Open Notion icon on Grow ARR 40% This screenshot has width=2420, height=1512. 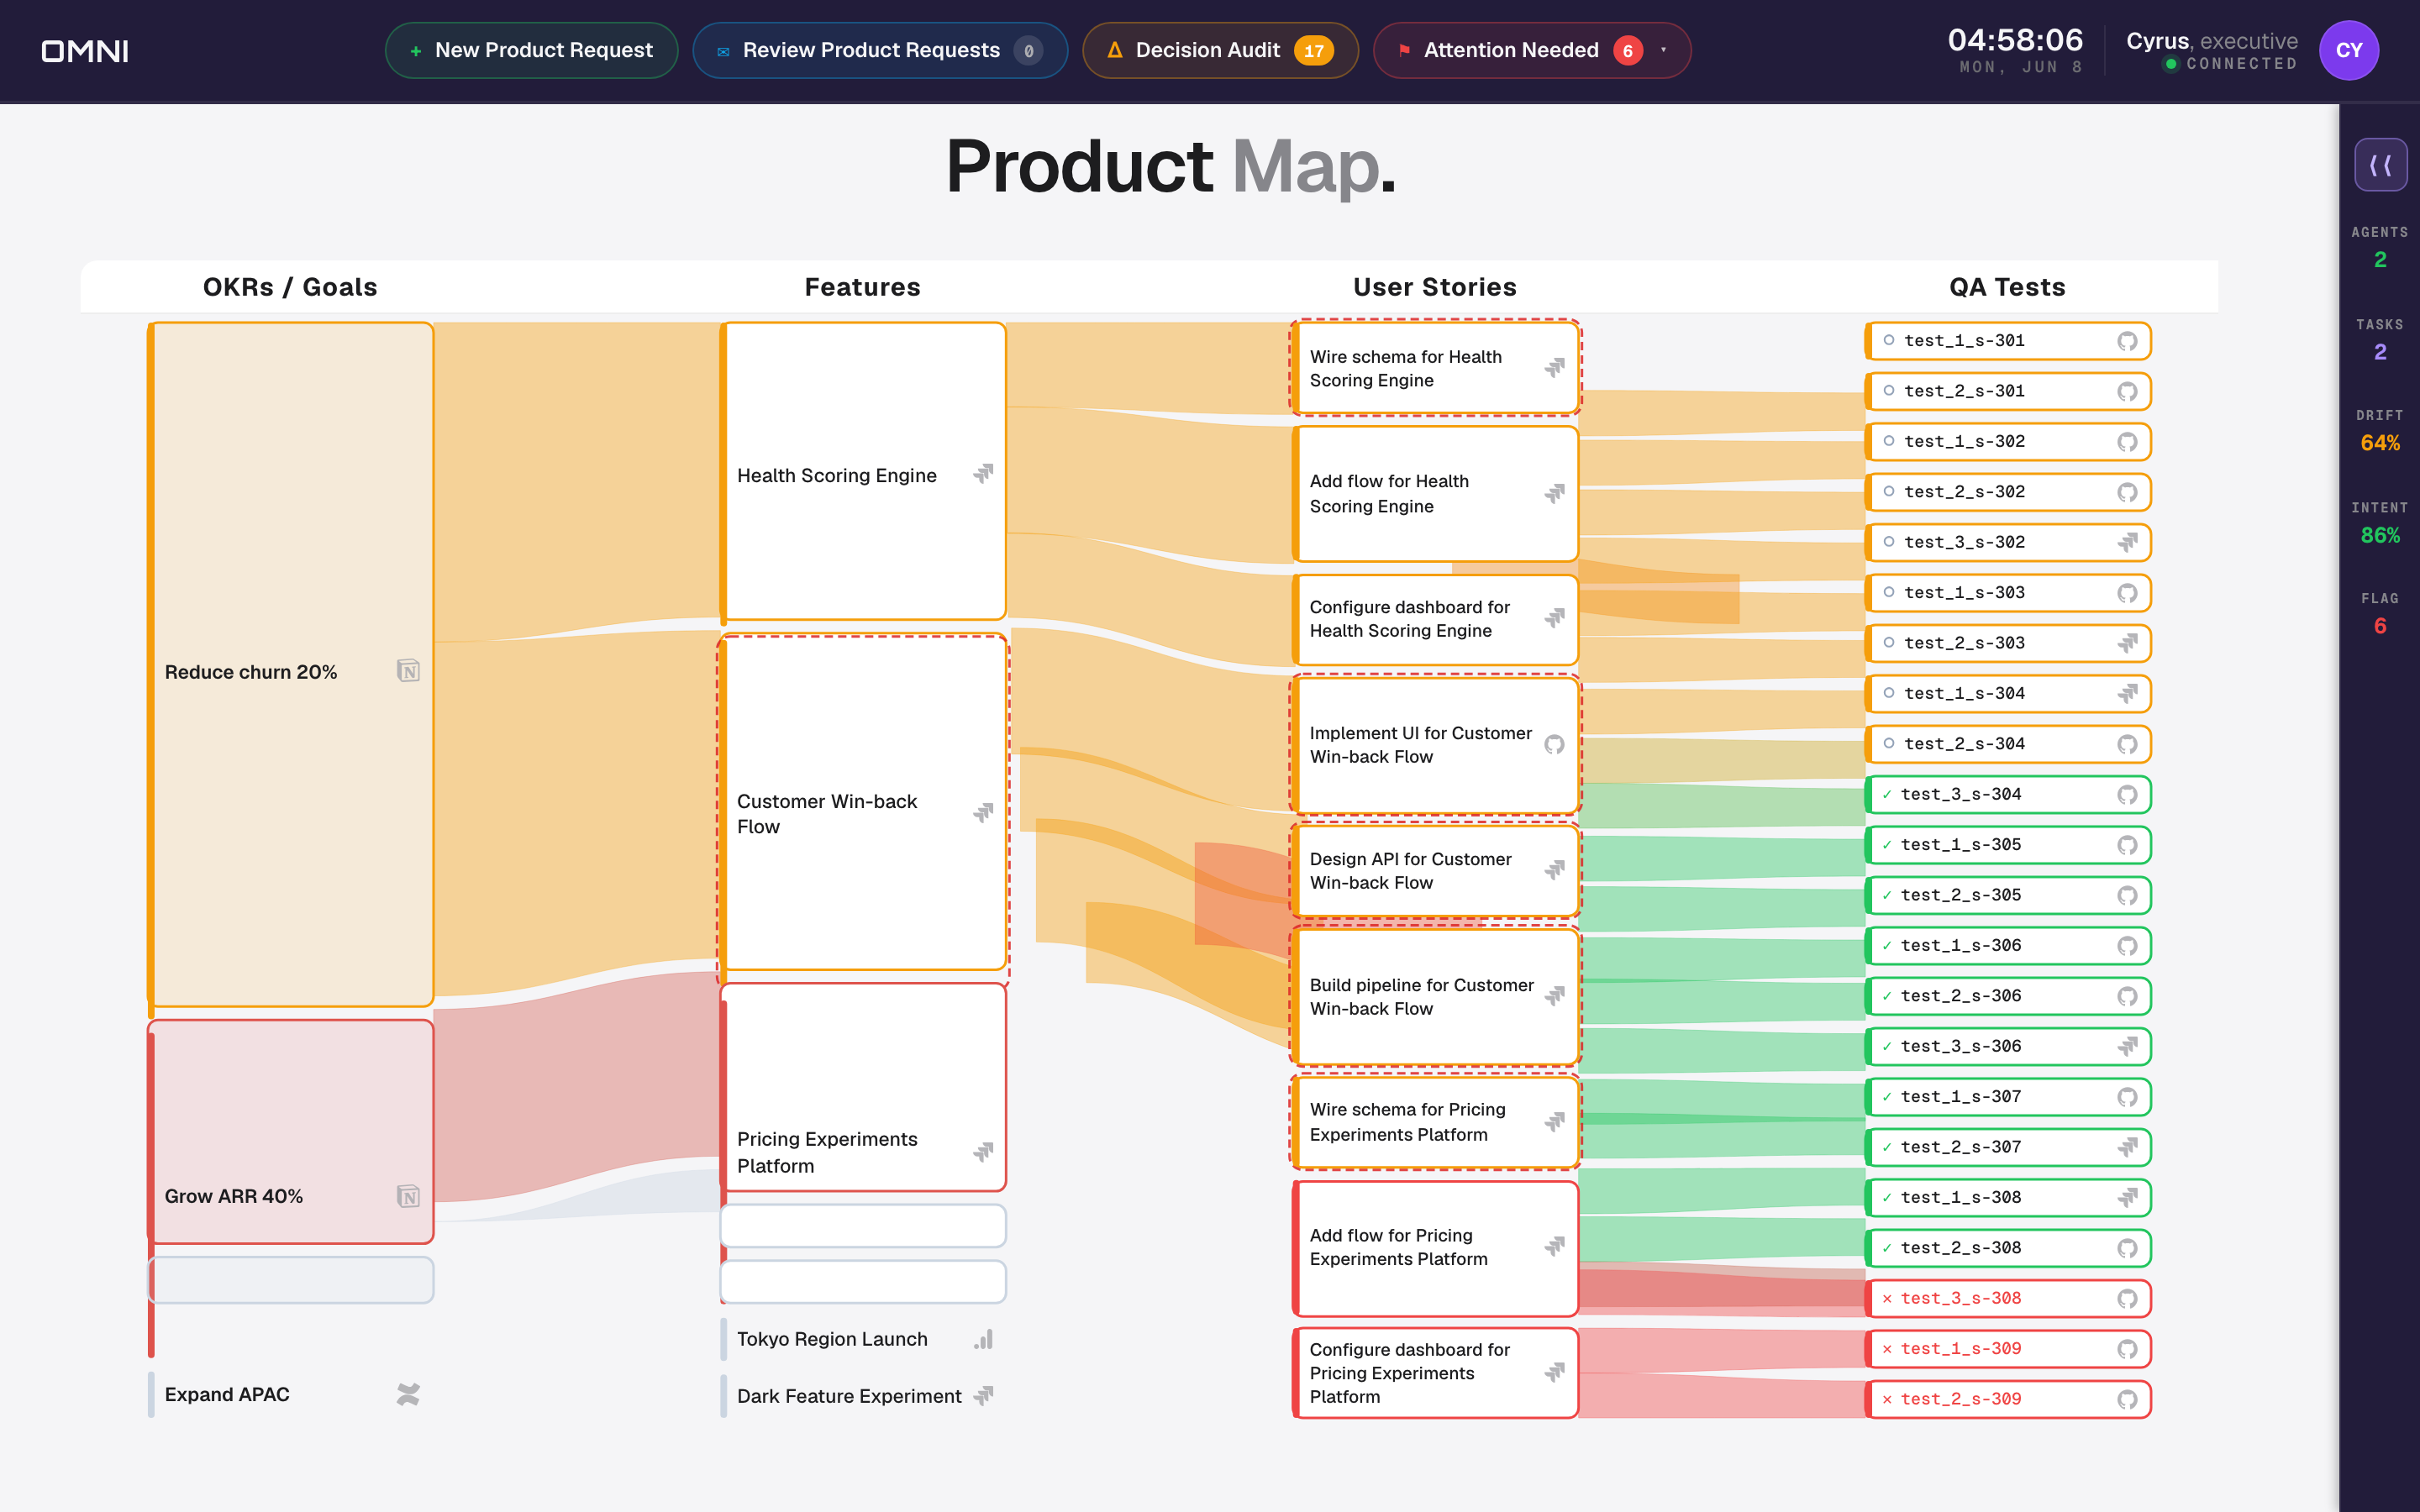[408, 1196]
